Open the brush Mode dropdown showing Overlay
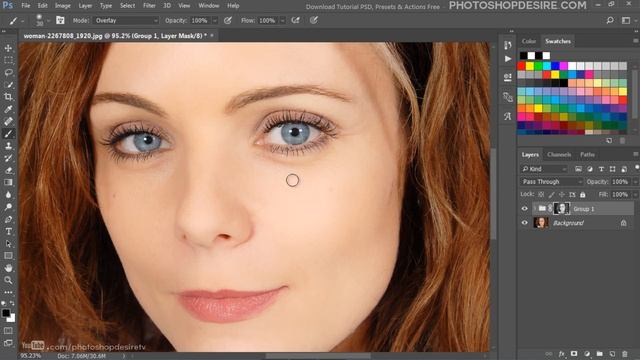The image size is (640, 360). pos(126,20)
